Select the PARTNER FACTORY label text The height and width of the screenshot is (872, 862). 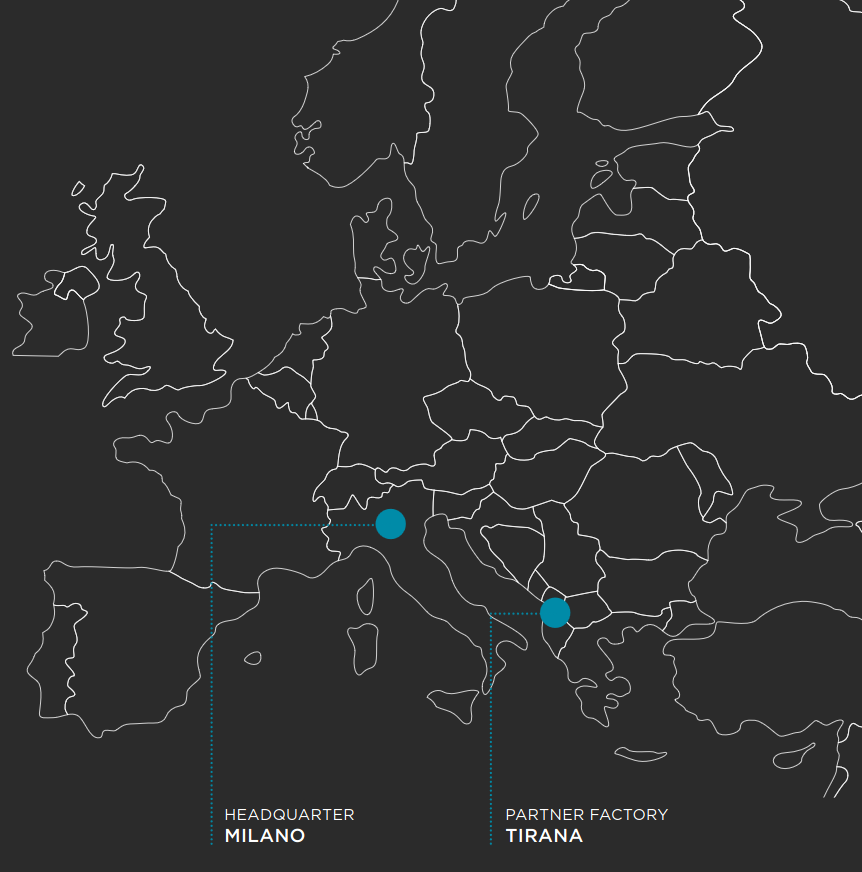point(587,815)
